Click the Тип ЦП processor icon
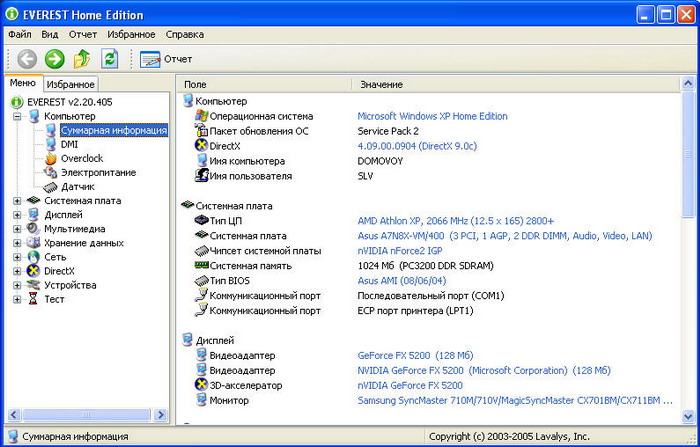Image resolution: width=700 pixels, height=447 pixels. pos(201,220)
